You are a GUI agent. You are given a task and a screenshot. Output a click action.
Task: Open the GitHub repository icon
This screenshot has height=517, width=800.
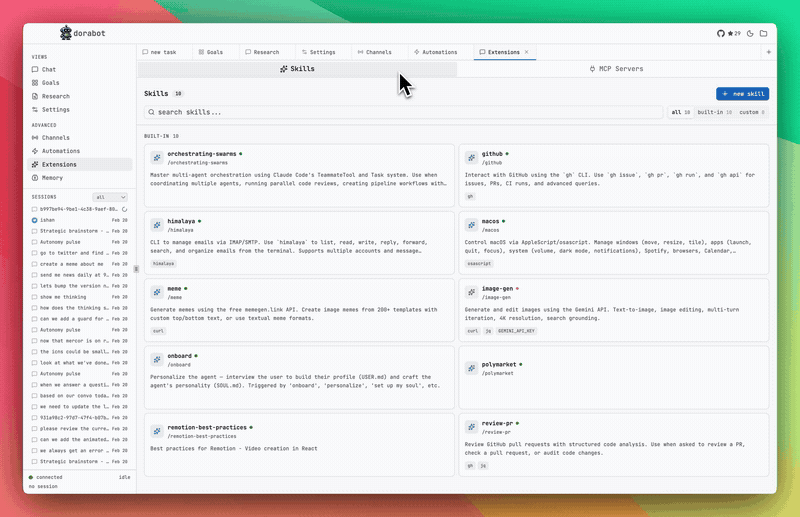point(720,34)
